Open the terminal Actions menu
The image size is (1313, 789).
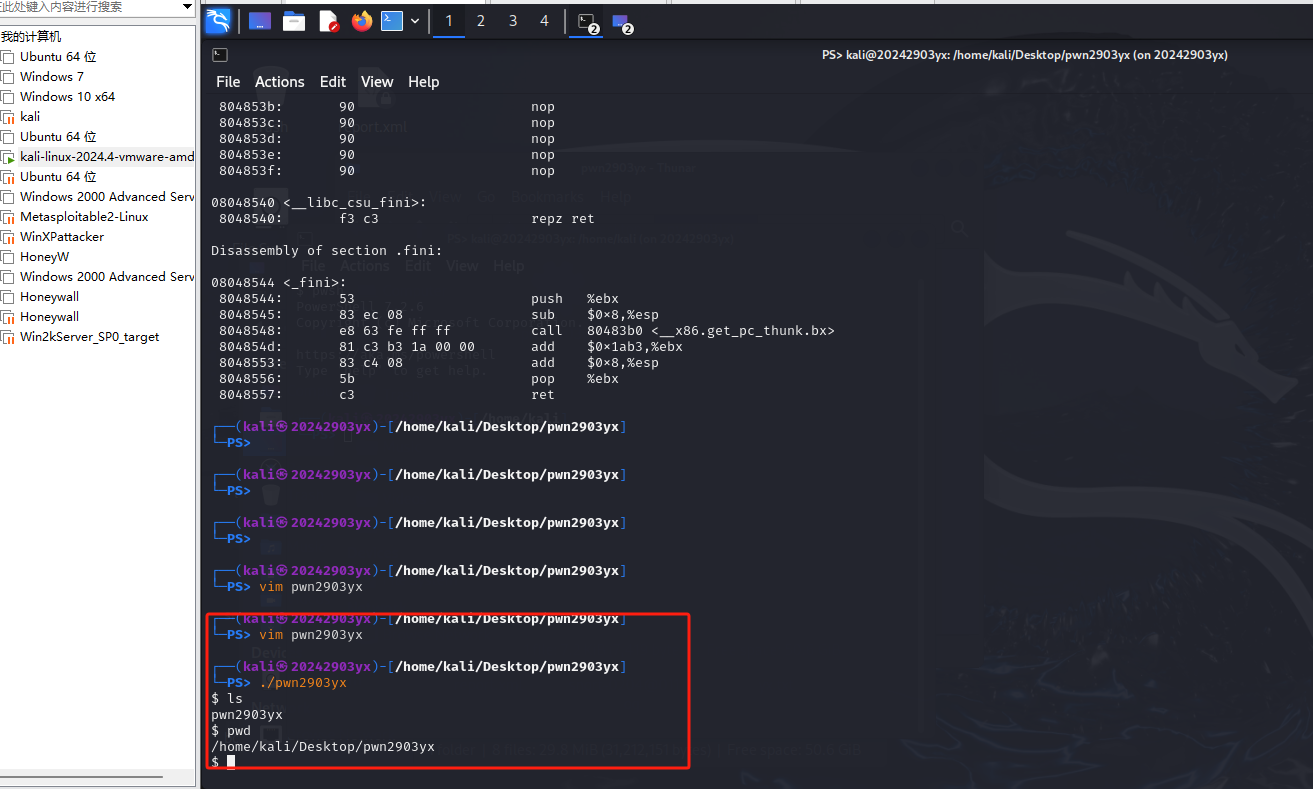(280, 82)
